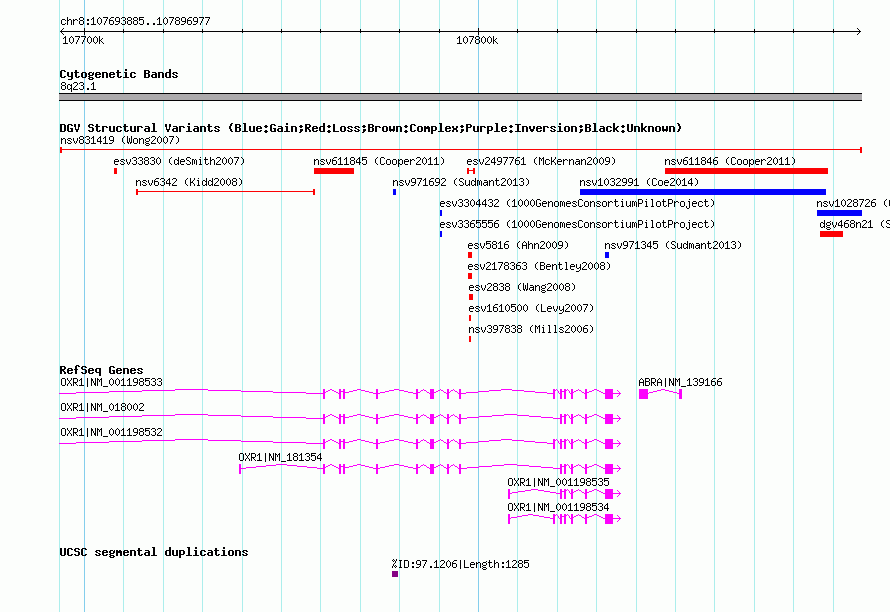Screen dimensions: 890x612
Task: Click the OXR1|NM_001198534 transcript label
Action: click(x=559, y=507)
